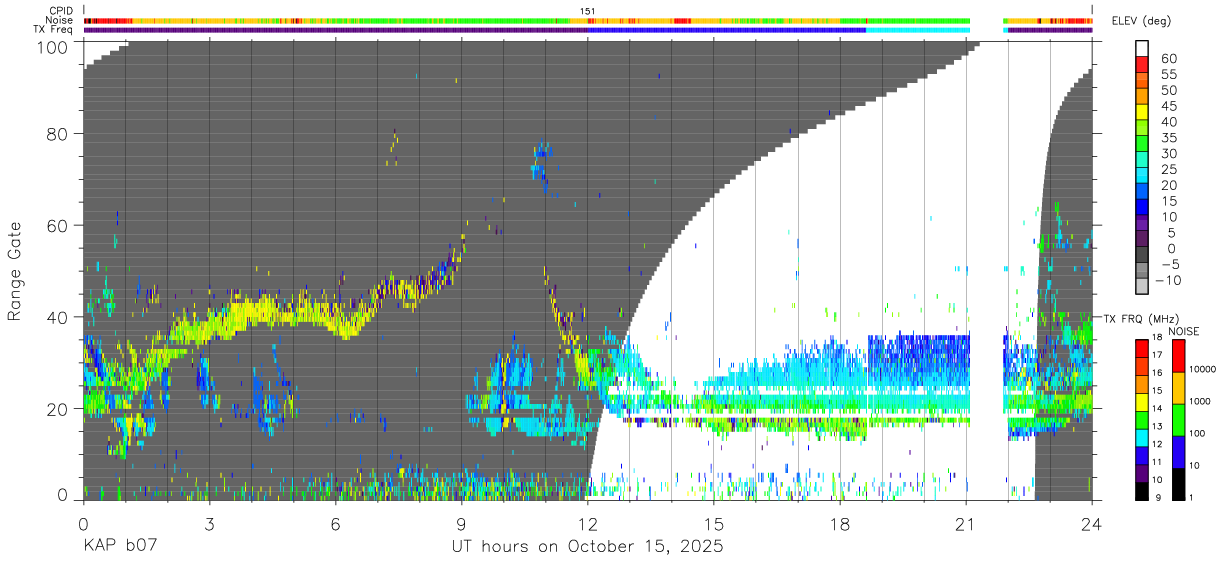The image size is (1228, 567).
Task: Click the red 17–18 MHz frequency swatch
Action: 1143,347
